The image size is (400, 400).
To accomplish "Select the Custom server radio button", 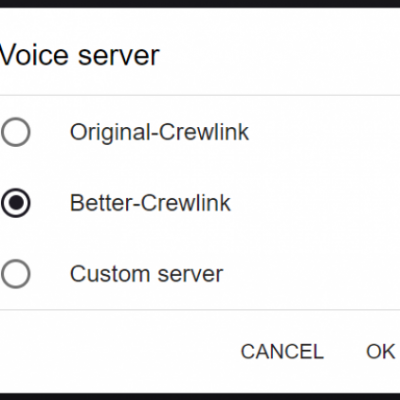I will pos(16,274).
